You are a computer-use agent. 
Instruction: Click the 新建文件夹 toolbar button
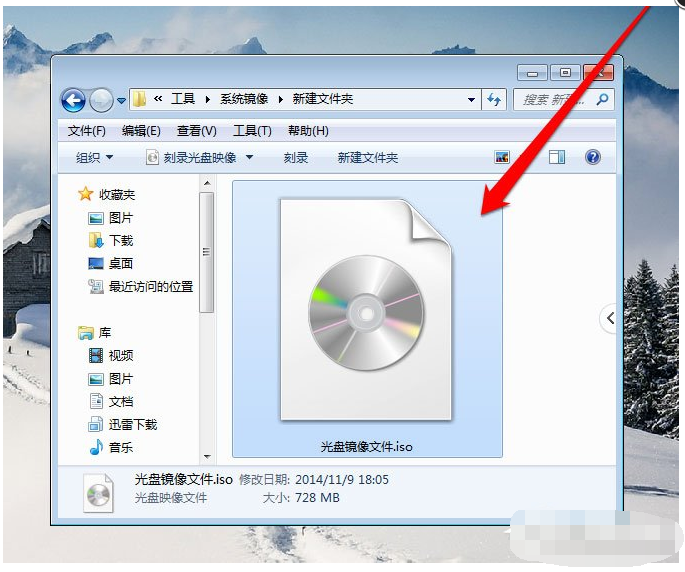tap(367, 157)
